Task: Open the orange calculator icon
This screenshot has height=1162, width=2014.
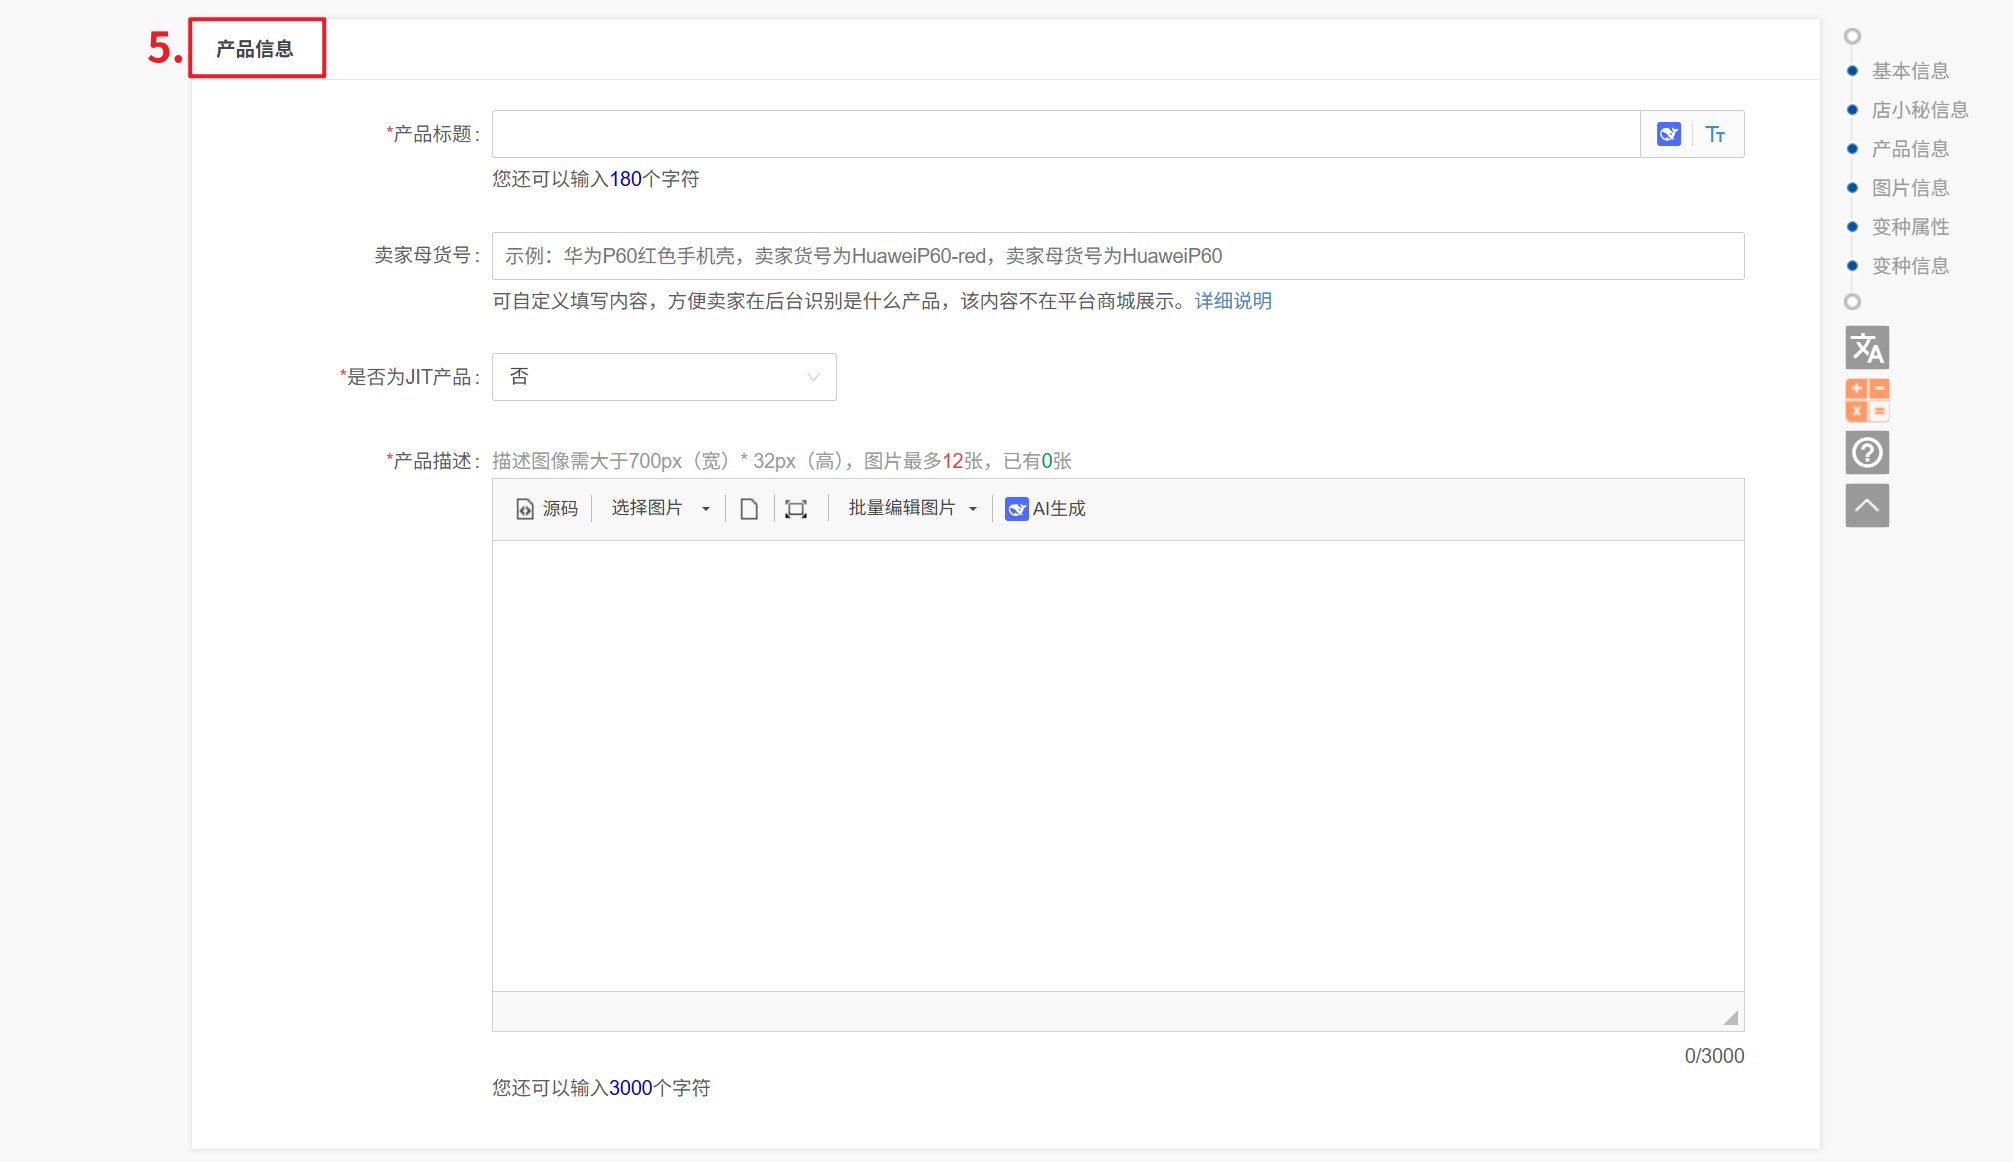Action: [1866, 400]
